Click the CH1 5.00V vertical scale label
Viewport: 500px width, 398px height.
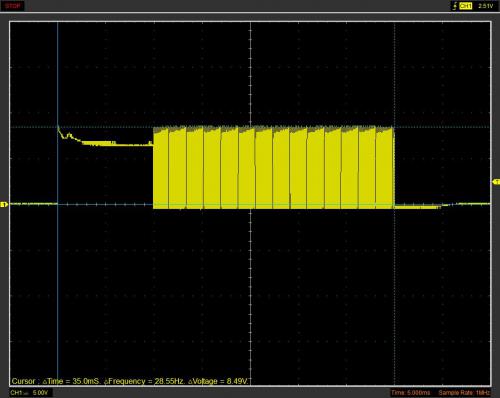click(x=29, y=393)
